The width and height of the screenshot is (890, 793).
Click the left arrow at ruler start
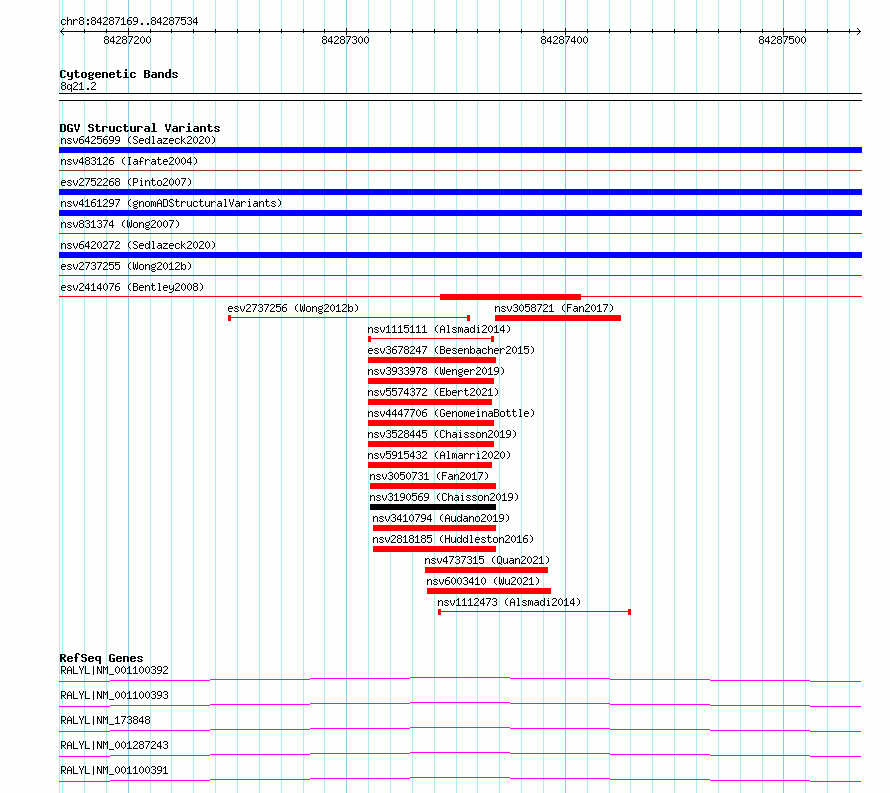(62, 32)
